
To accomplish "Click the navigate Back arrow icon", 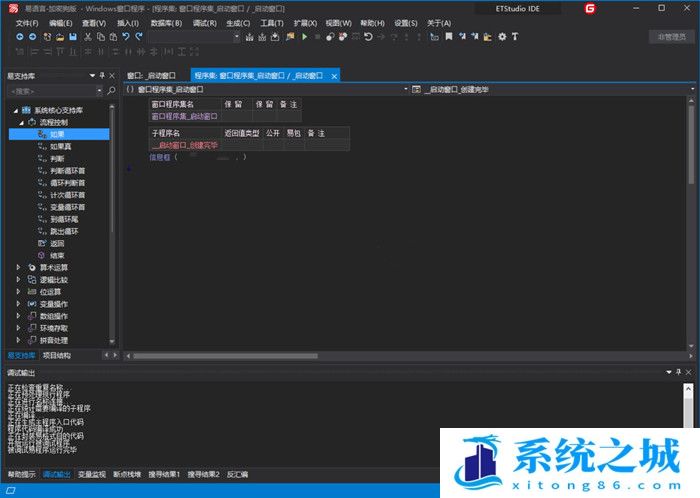I will coord(20,37).
